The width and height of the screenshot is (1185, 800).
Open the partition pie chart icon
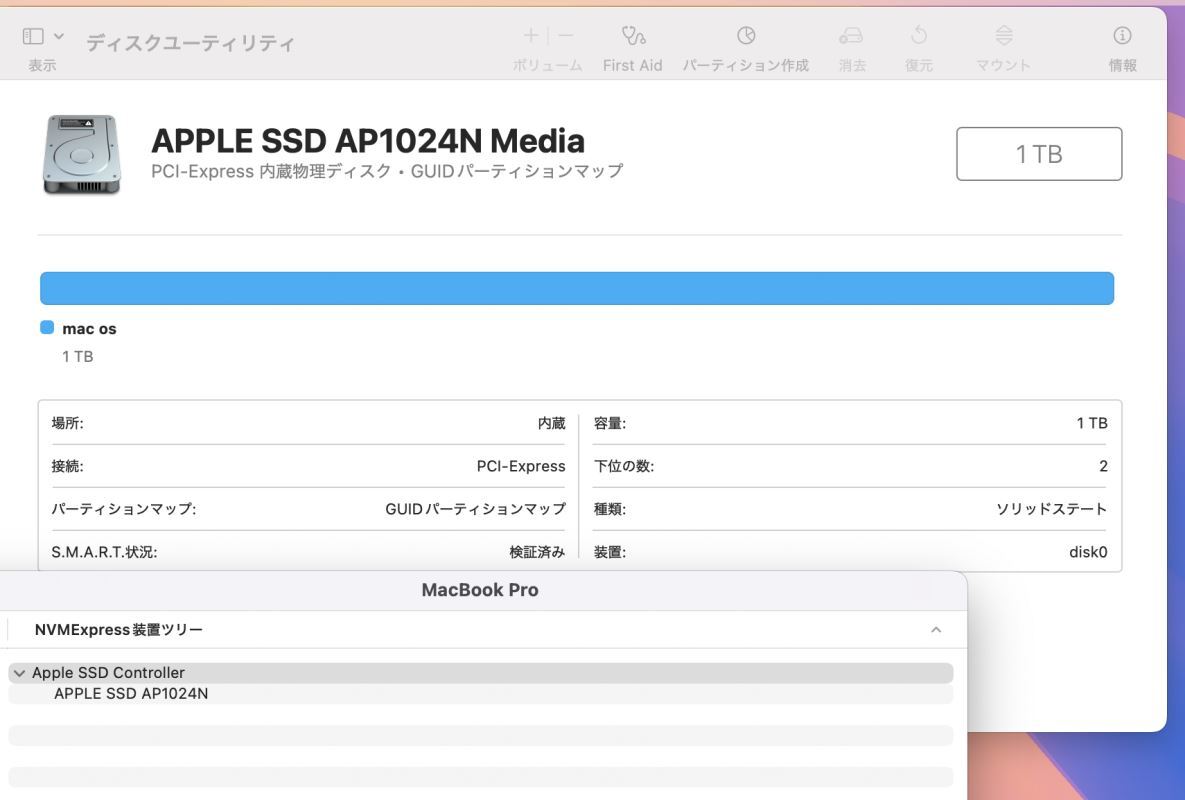pyautogui.click(x=746, y=36)
